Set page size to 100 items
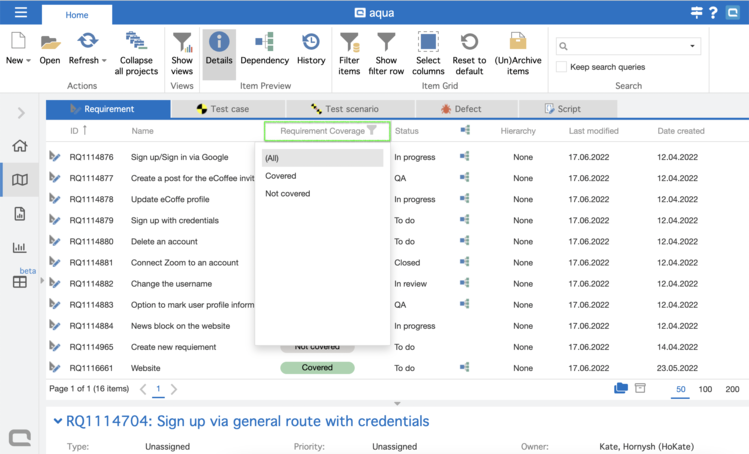The width and height of the screenshot is (749, 454). coord(705,389)
